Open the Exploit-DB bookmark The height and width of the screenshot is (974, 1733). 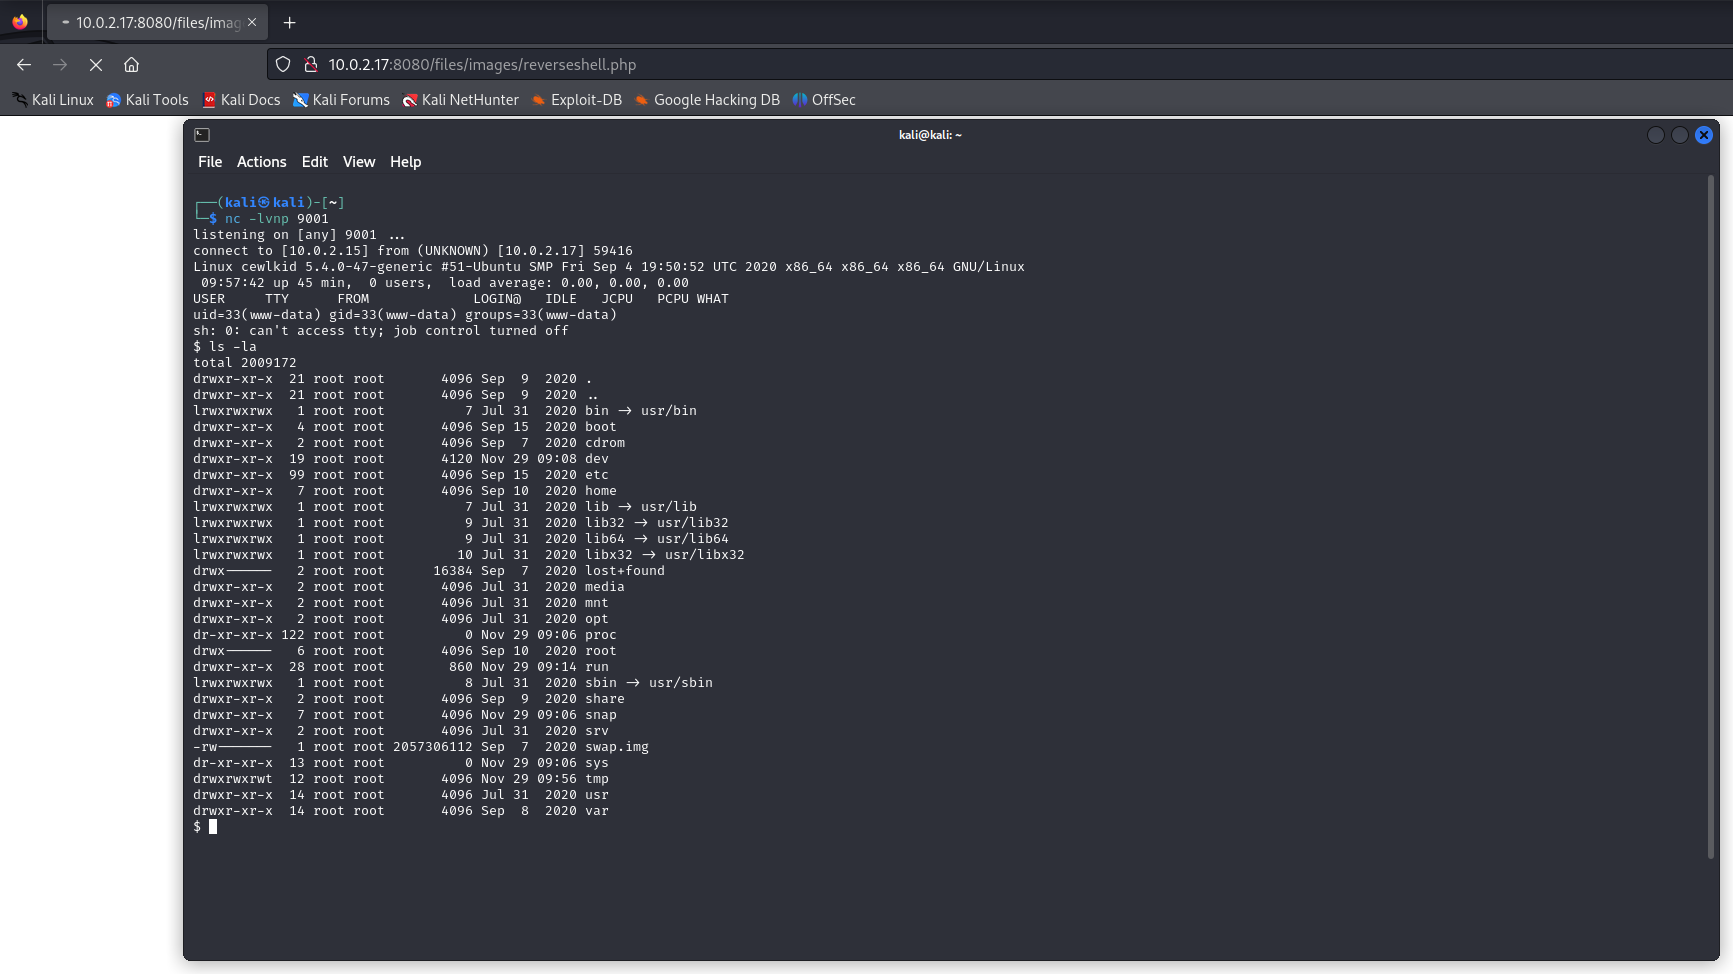point(576,99)
